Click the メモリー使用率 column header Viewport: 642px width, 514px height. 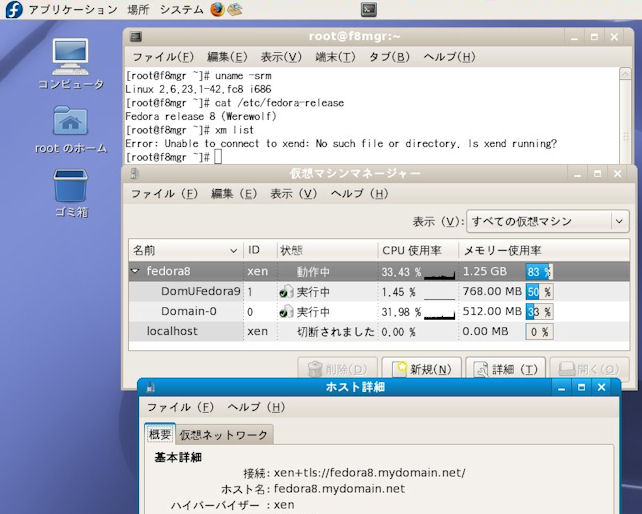click(x=544, y=250)
